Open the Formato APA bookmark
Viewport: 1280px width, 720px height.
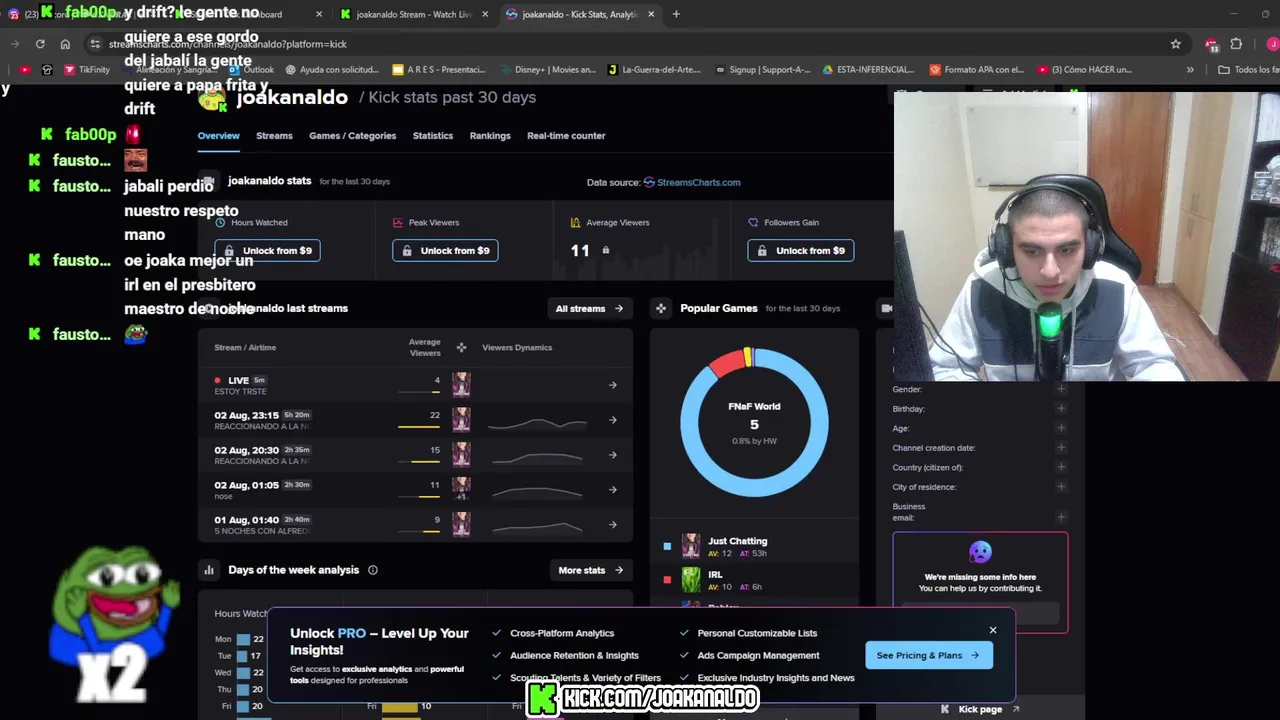point(977,70)
